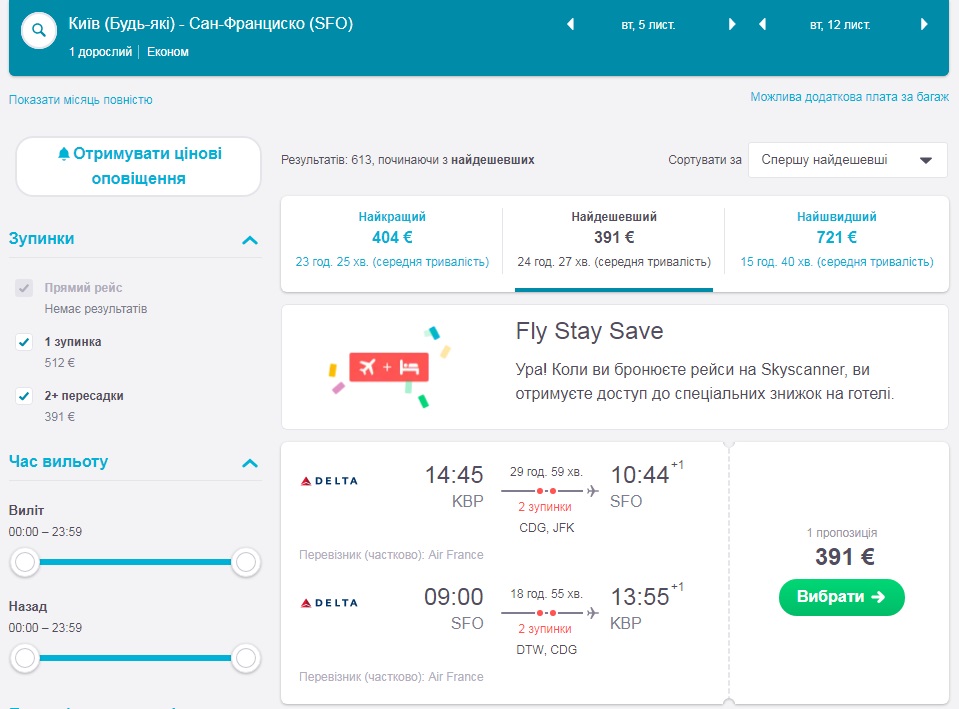
Task: Collapse the 'Зупинки' filter section
Action: pos(250,240)
